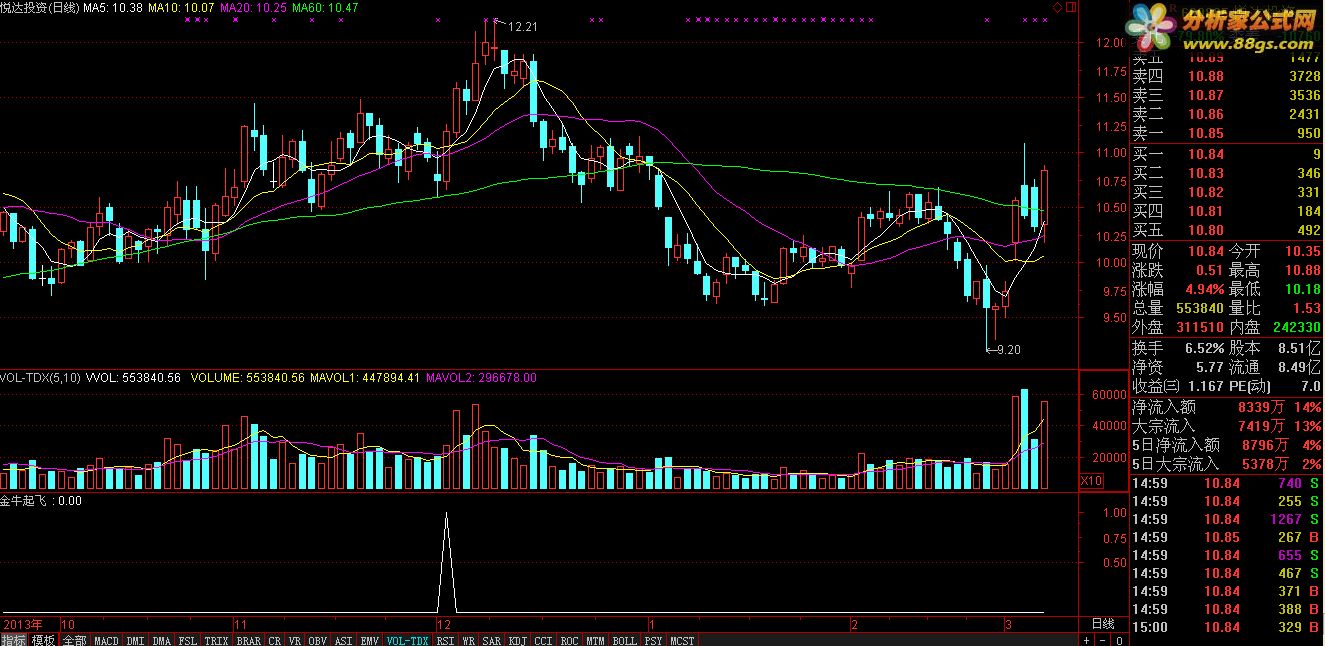Switch to the BOLL indicator tab
The image size is (1325, 646).
click(x=623, y=639)
